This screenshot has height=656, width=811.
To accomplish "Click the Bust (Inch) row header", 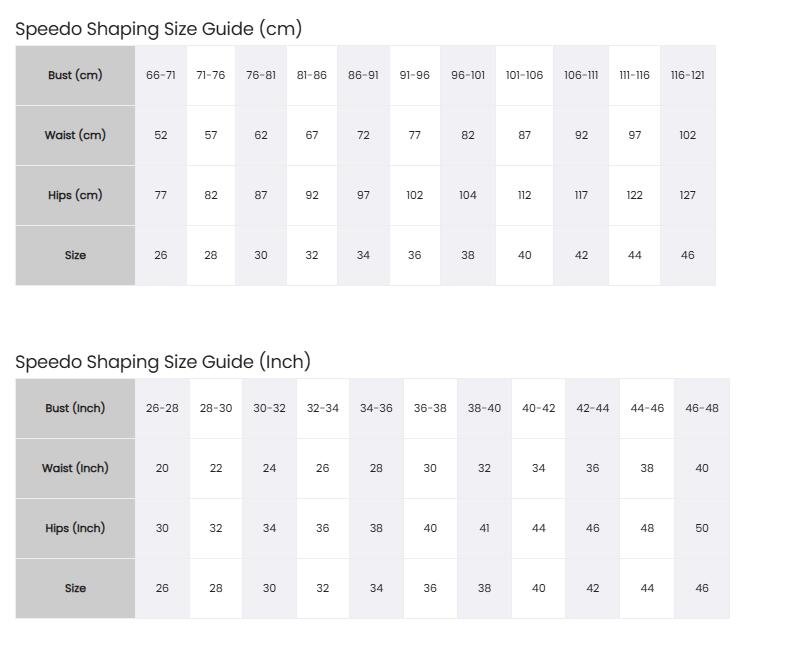I will point(75,408).
